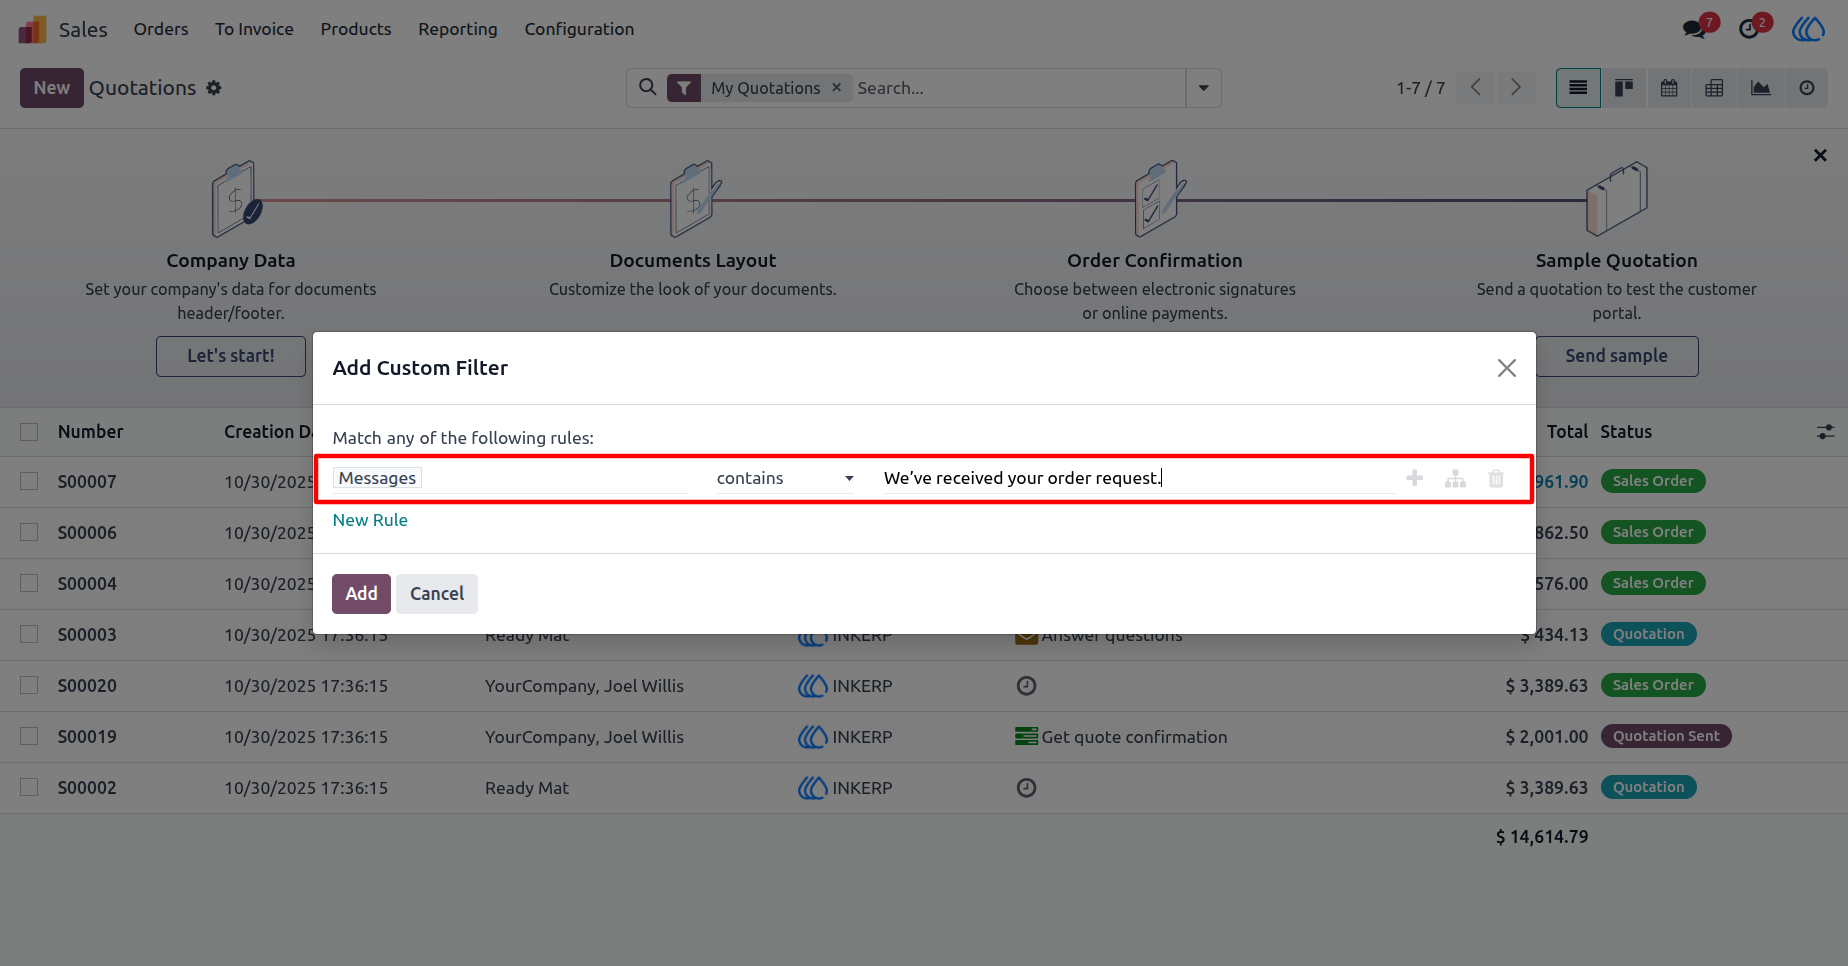Go to previous page of records
The image size is (1848, 966).
[1476, 88]
